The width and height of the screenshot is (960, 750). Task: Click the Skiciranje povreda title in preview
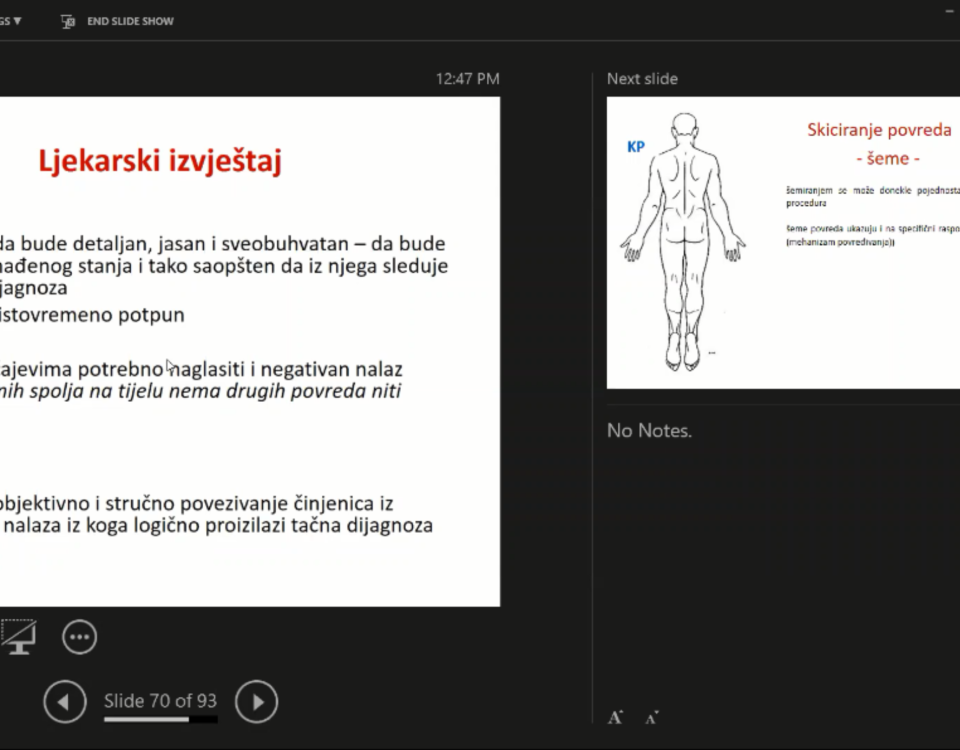[x=879, y=130]
